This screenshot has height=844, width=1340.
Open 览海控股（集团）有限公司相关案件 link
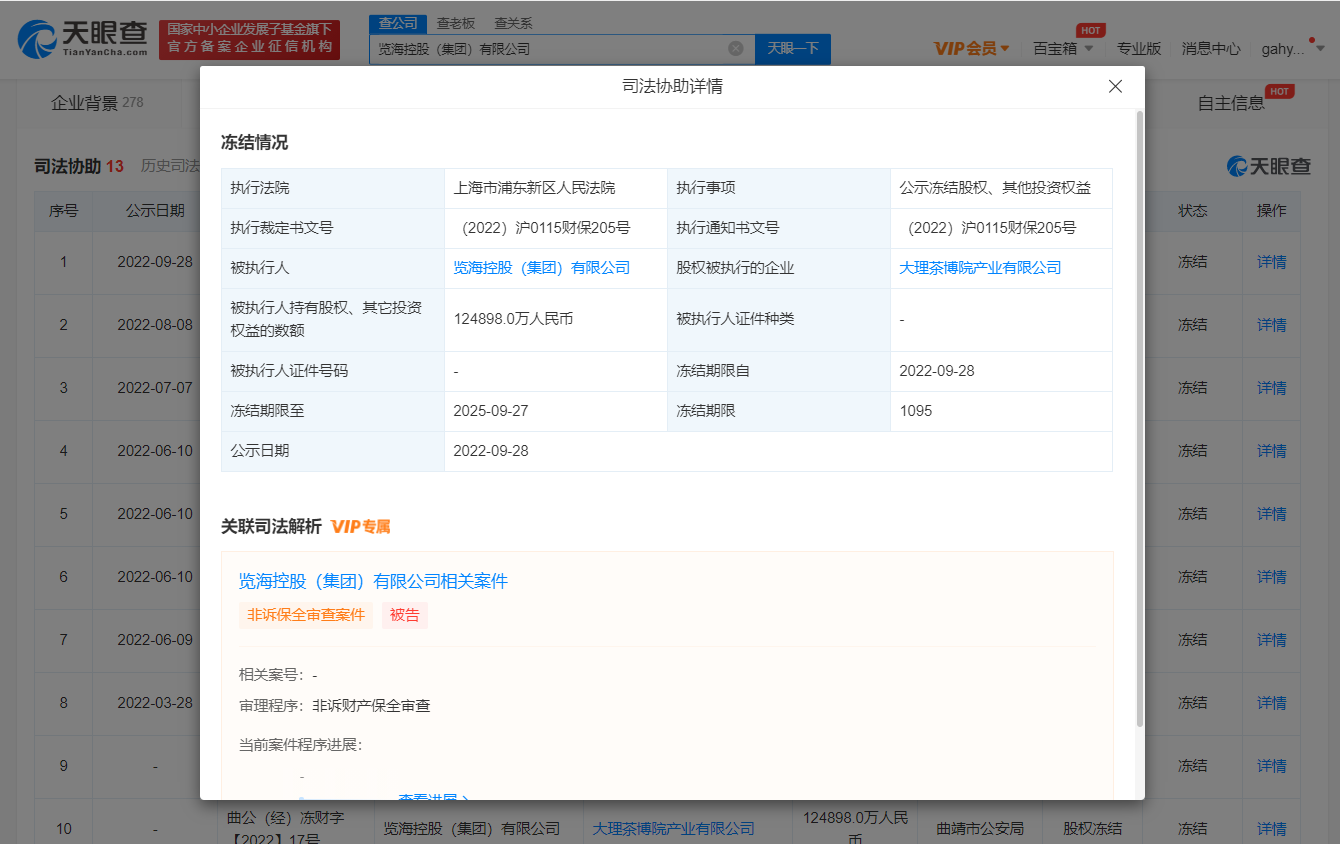[x=373, y=581]
